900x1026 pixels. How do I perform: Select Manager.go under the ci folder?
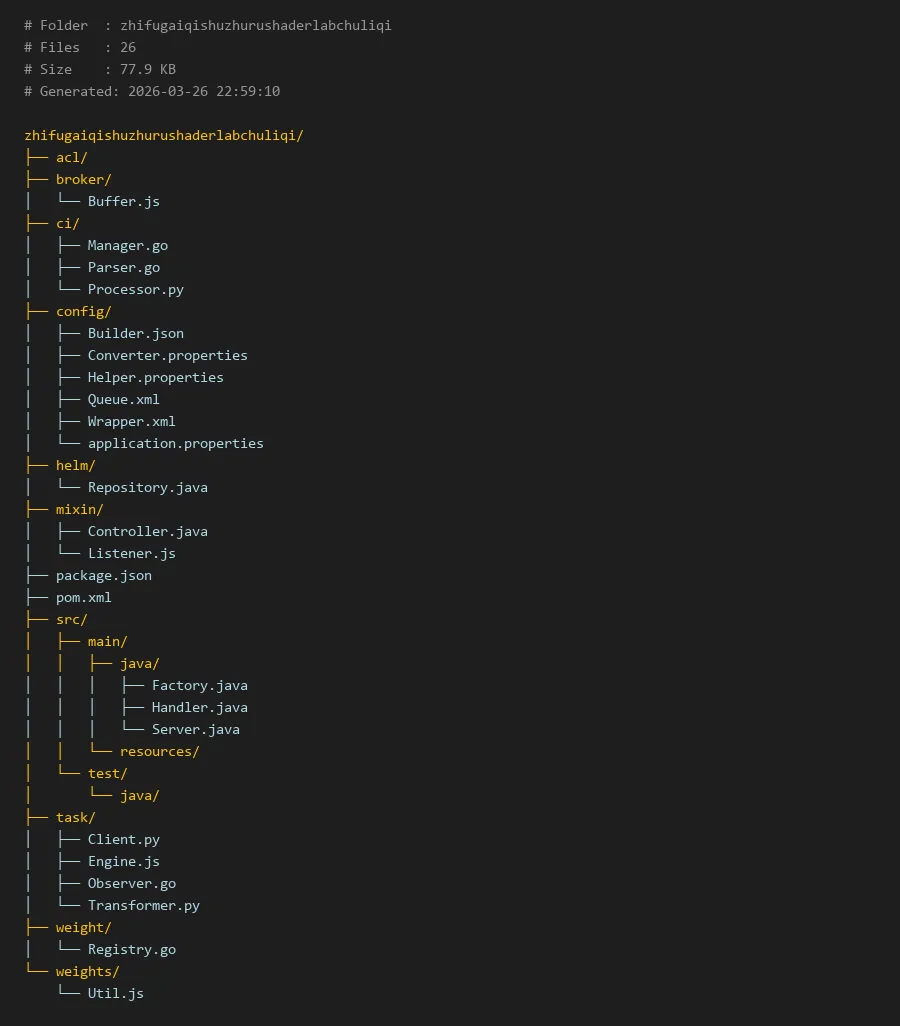127,245
